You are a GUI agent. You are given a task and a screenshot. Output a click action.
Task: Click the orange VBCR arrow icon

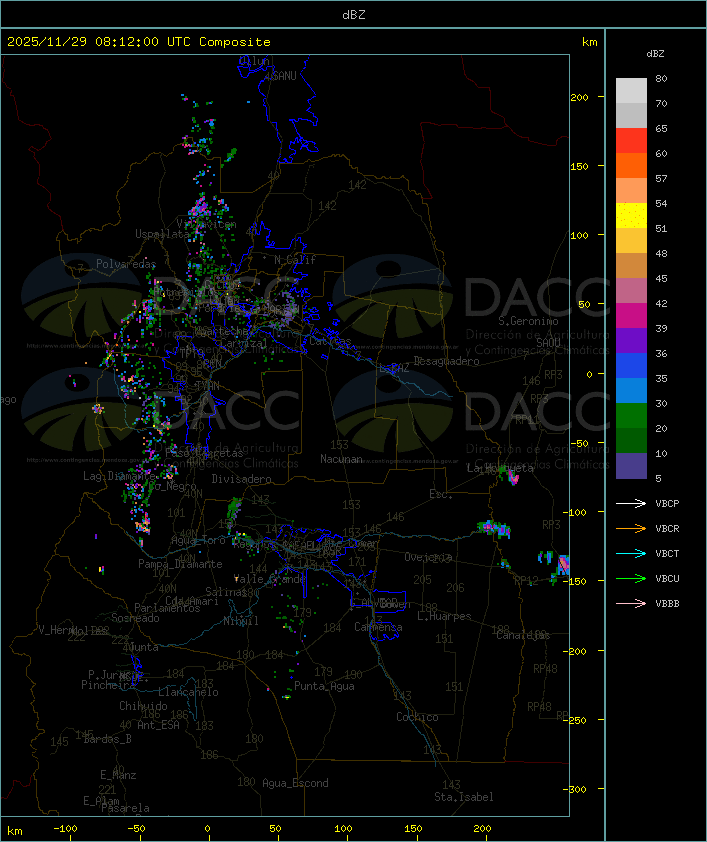click(x=631, y=528)
